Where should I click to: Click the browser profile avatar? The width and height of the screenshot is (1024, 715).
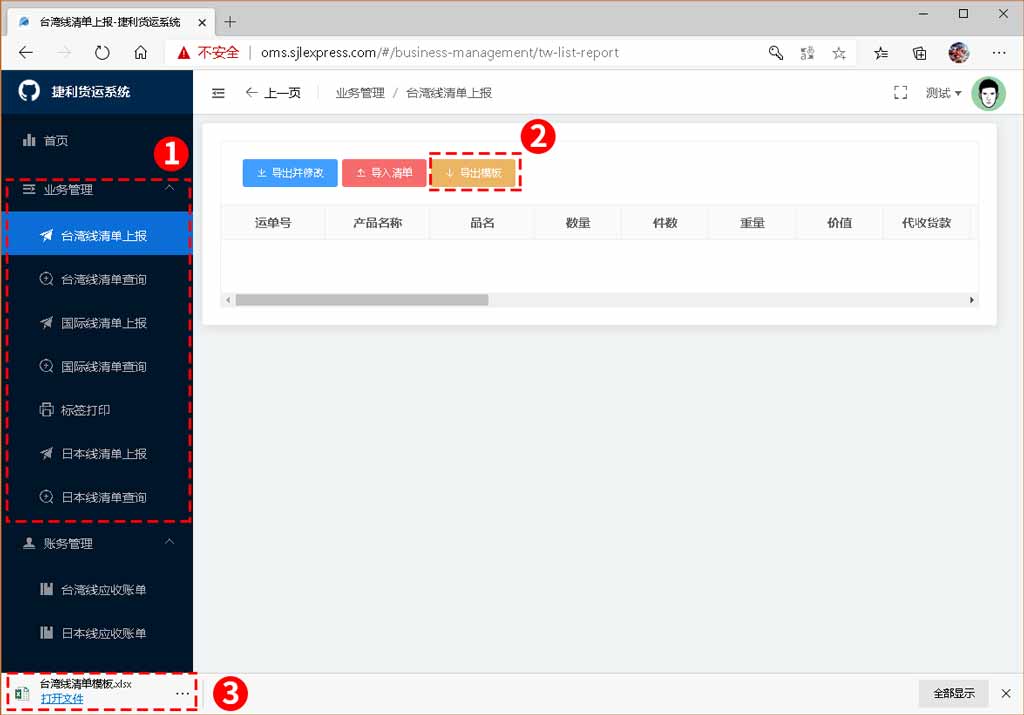[959, 53]
